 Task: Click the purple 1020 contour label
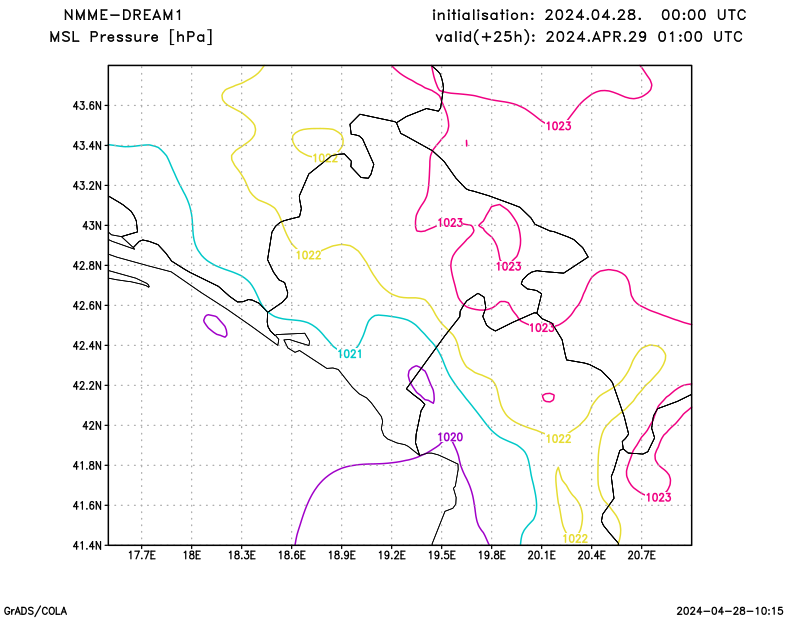click(451, 437)
